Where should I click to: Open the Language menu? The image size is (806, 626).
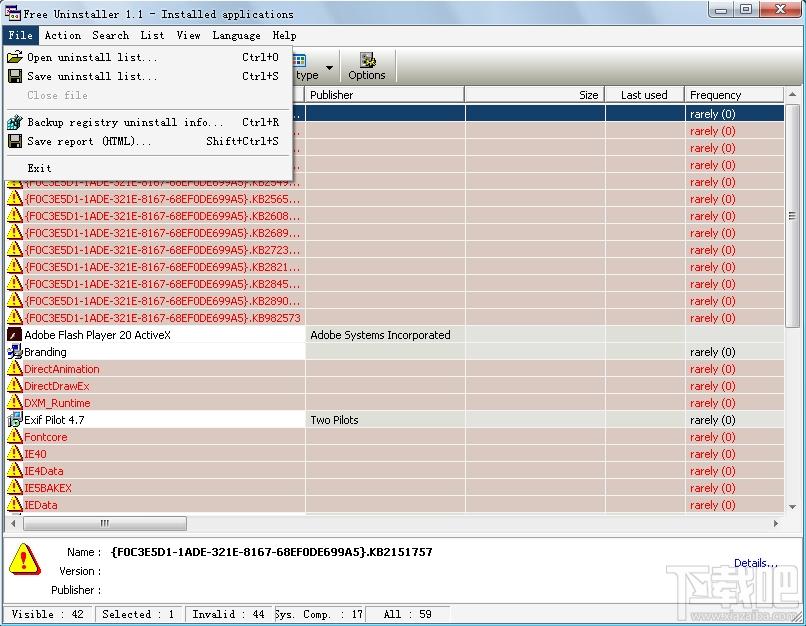[x=236, y=35]
